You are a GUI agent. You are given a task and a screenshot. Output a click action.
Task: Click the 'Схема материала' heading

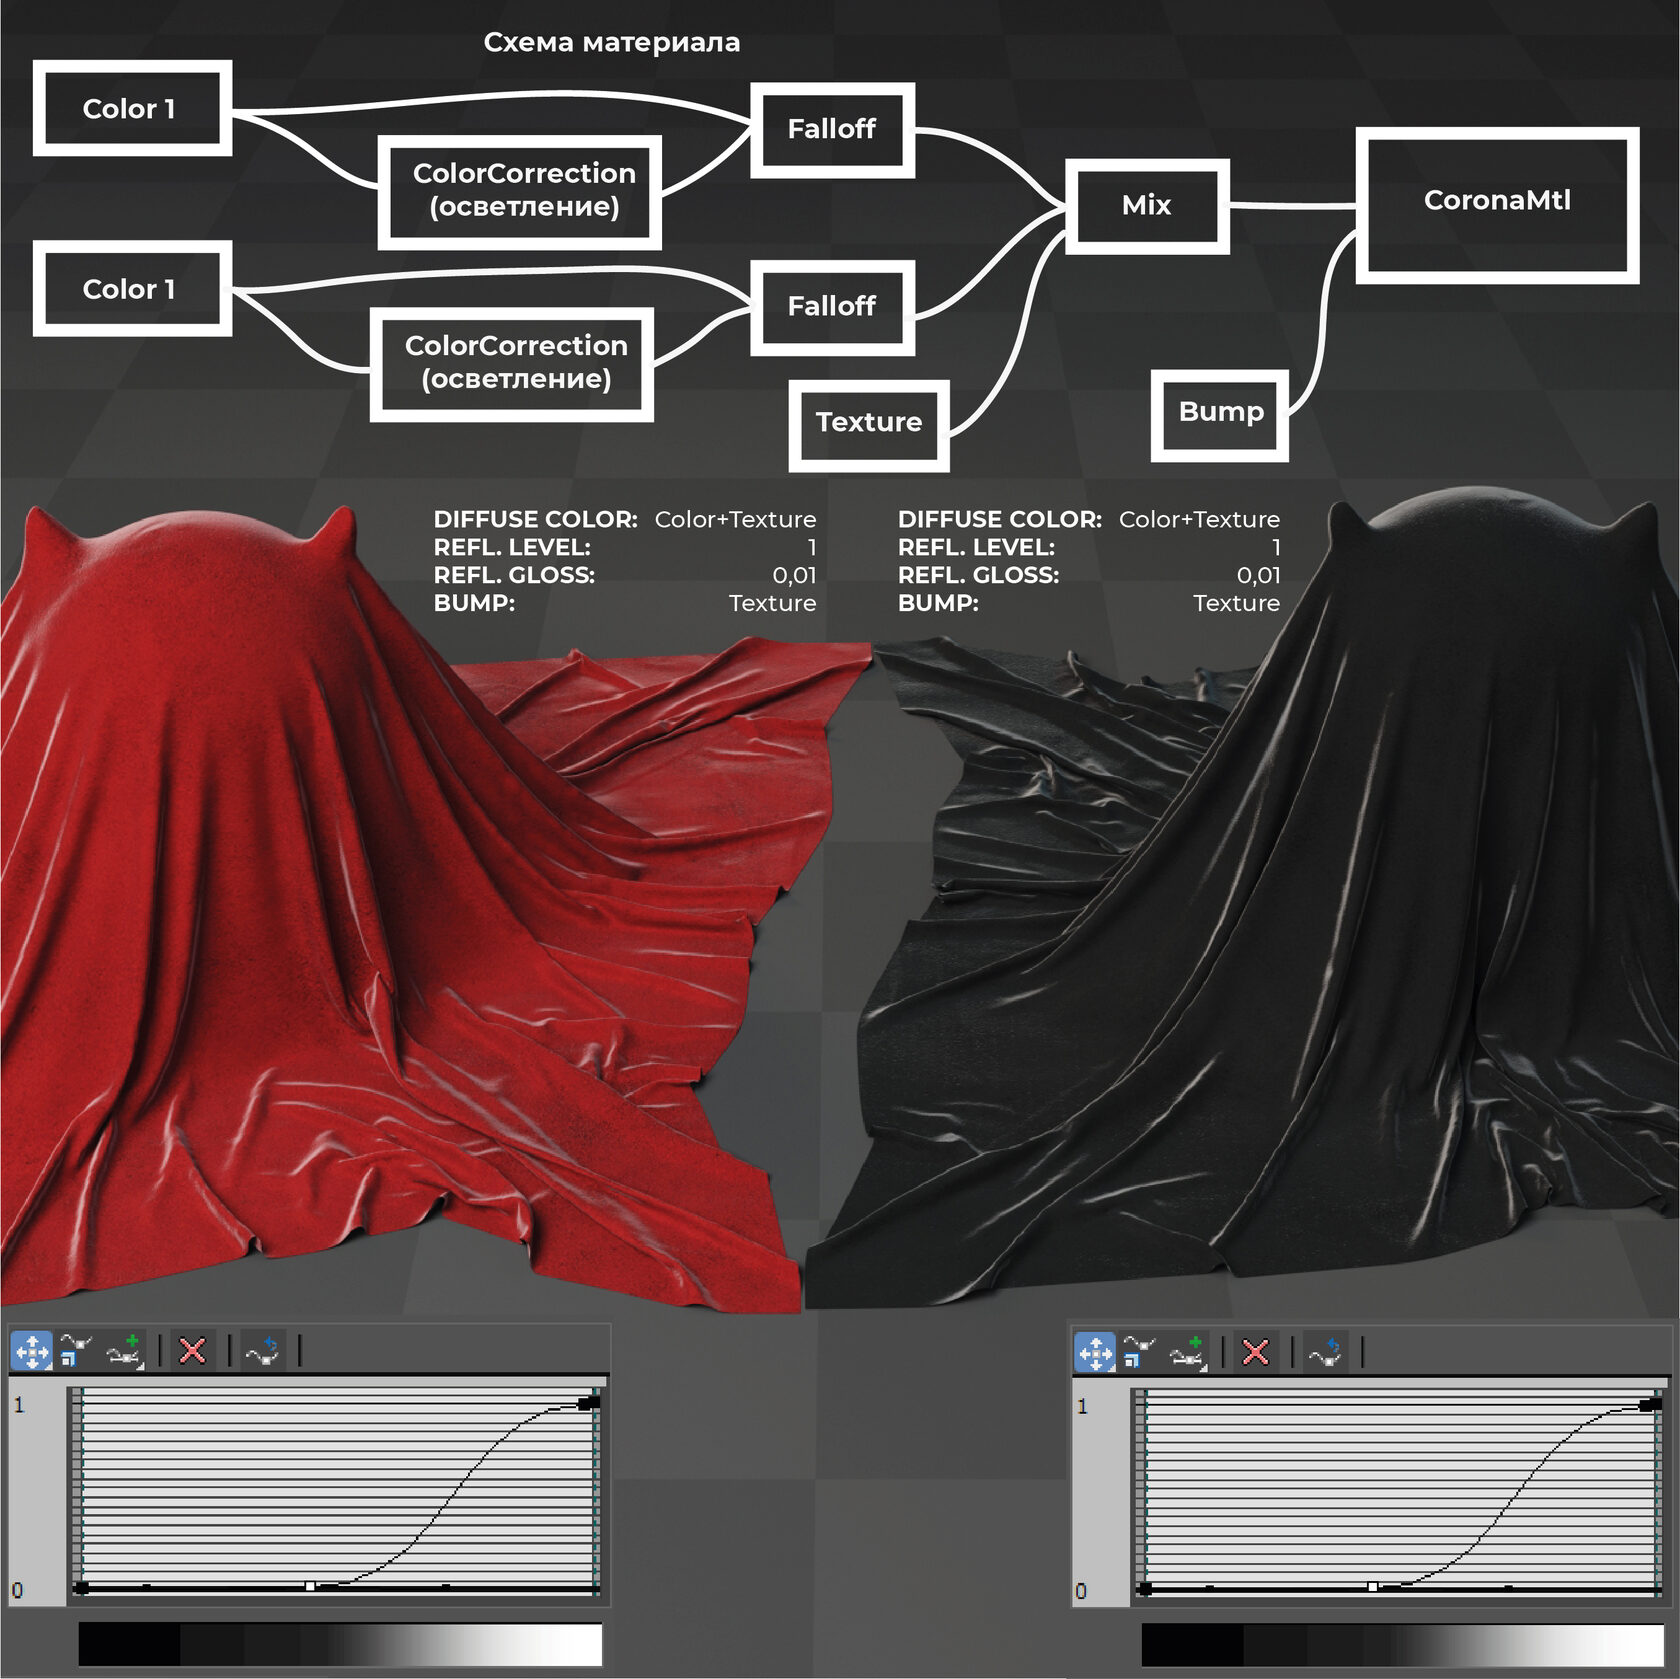(x=612, y=42)
